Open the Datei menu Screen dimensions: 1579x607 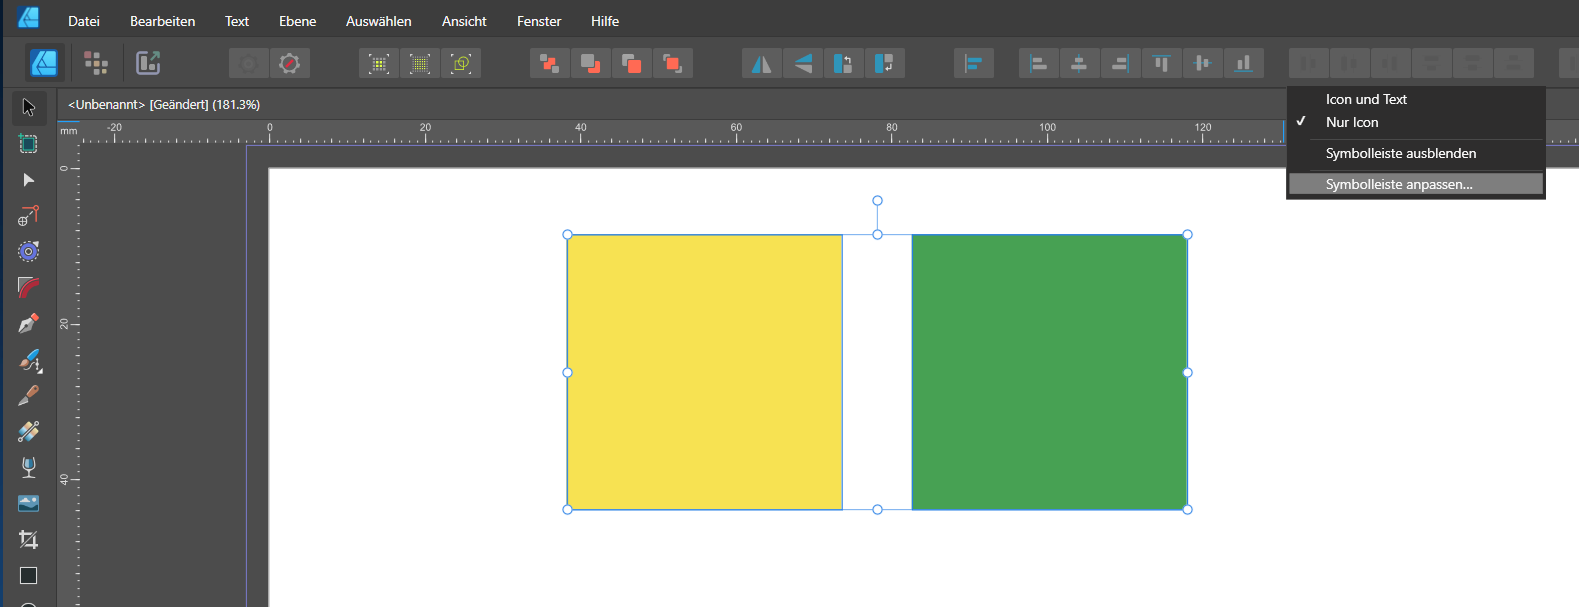point(84,21)
